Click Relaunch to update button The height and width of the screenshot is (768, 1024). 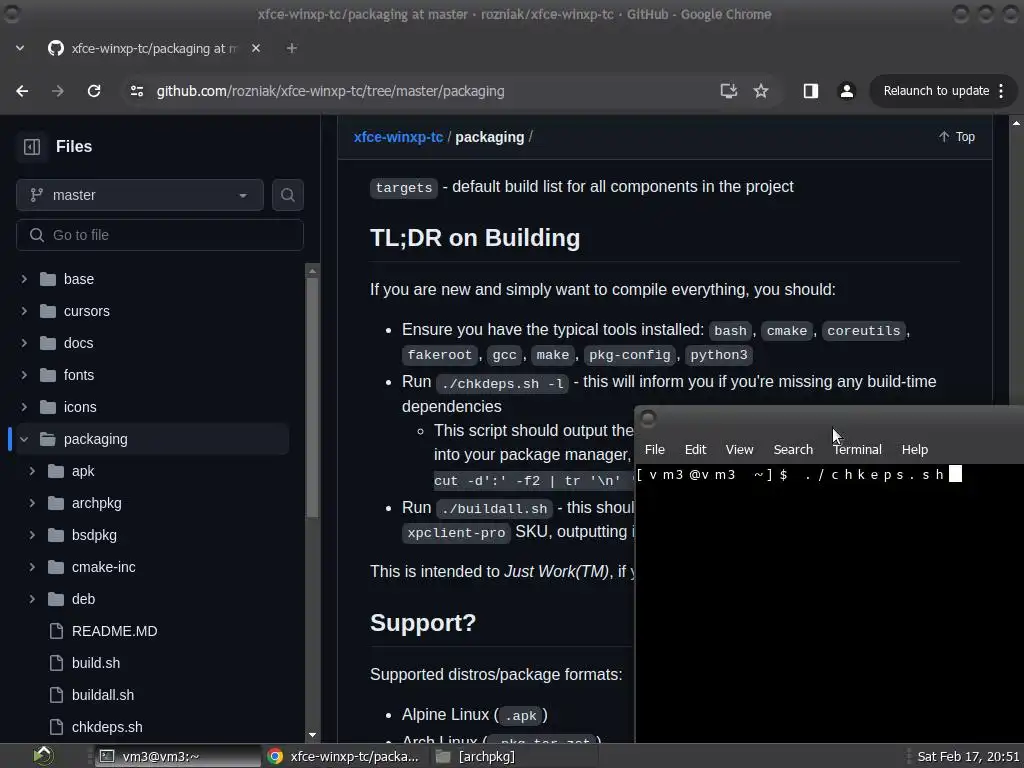point(936,91)
